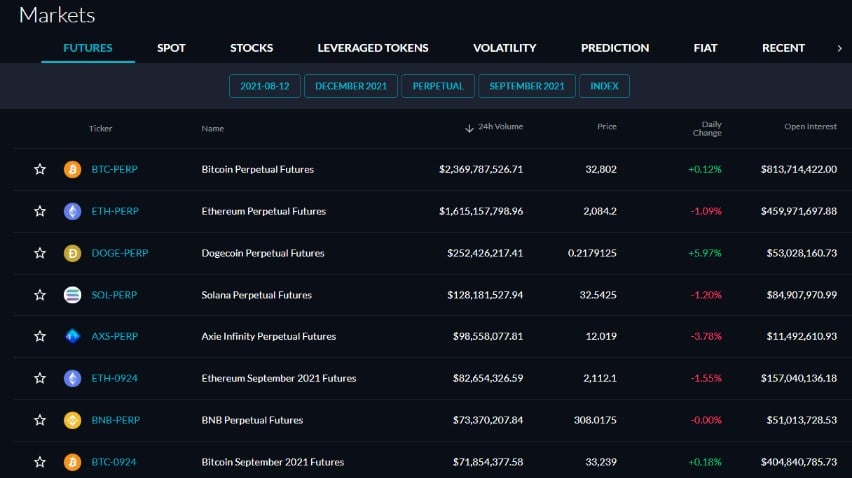This screenshot has height=478, width=852.
Task: Toggle the star for DOGE-PERP
Action: pyautogui.click(x=40, y=253)
